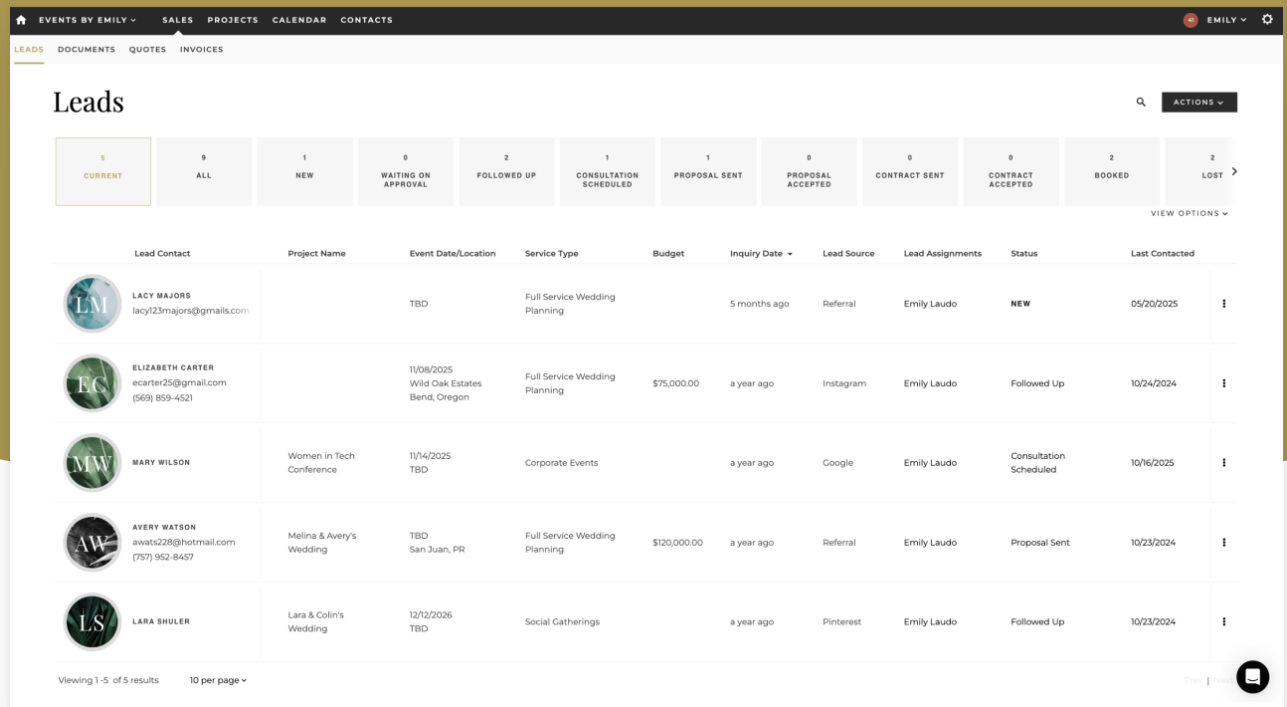Screen dimensions: 1287x707
Task: Filter by Proposal Sent
Action: pyautogui.click(x=708, y=172)
